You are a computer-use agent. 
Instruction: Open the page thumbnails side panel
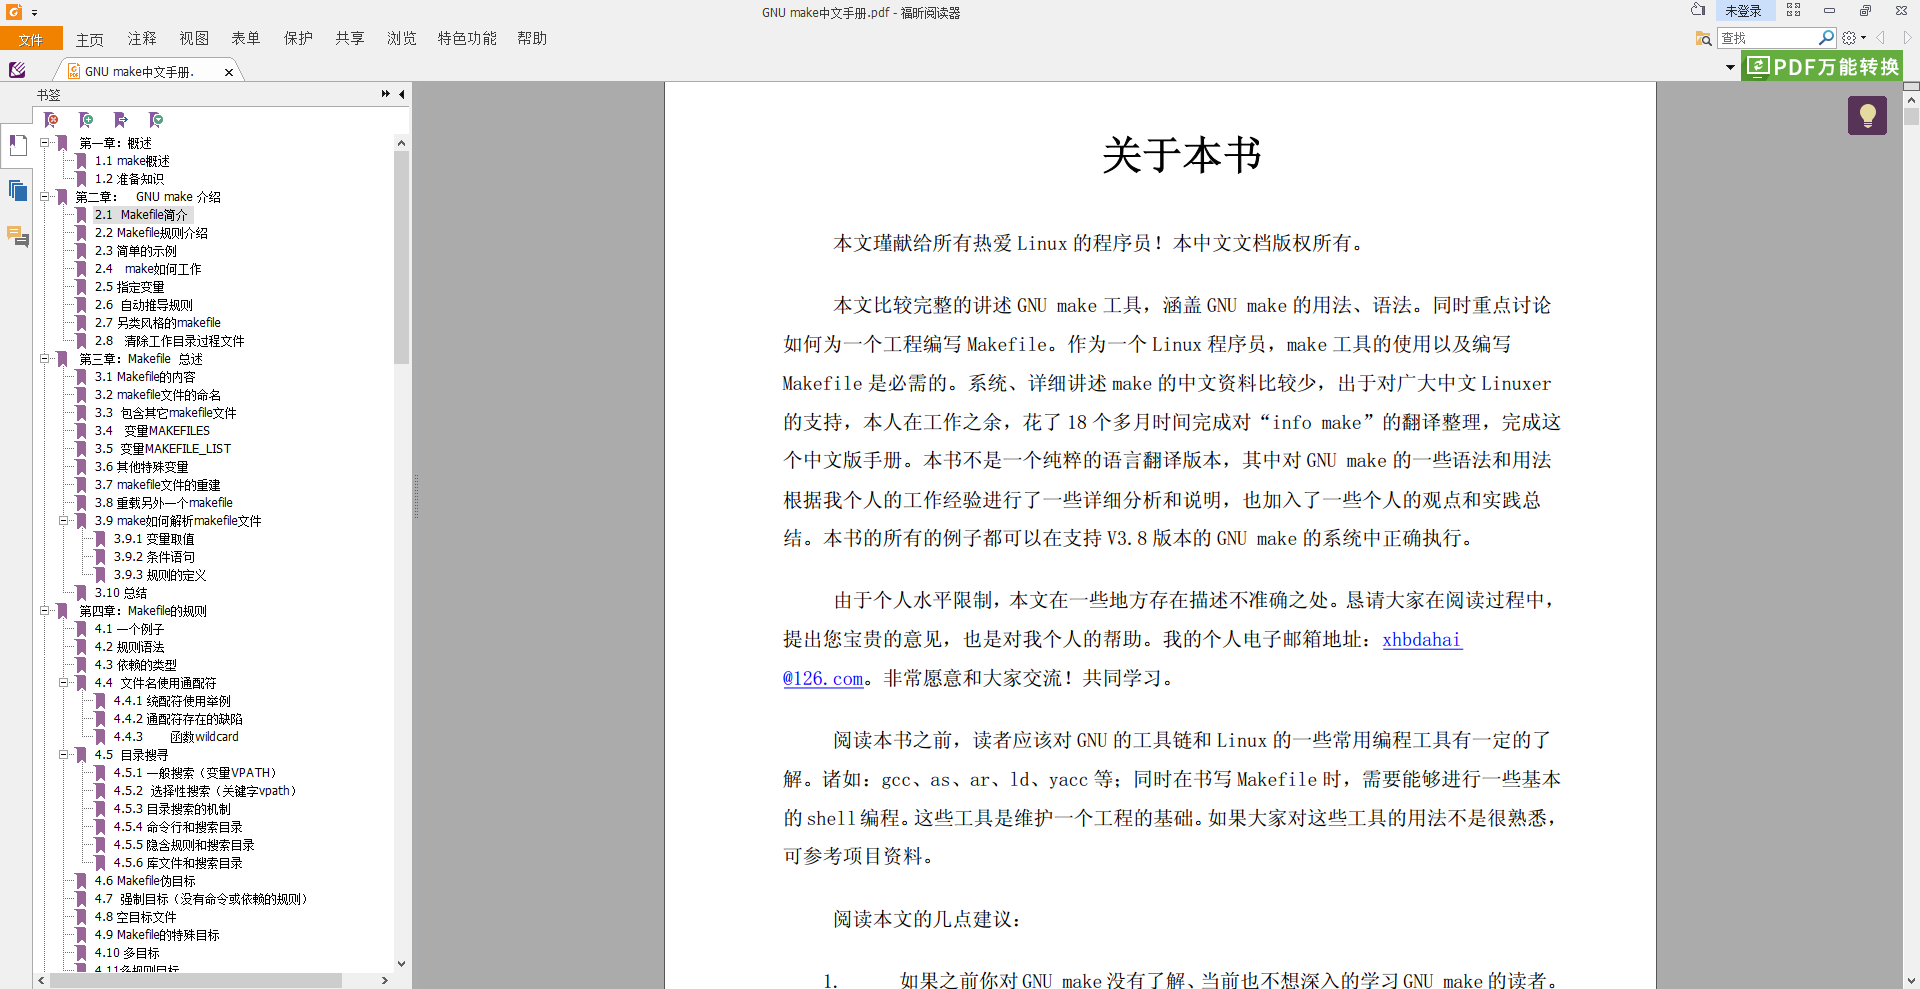point(17,190)
